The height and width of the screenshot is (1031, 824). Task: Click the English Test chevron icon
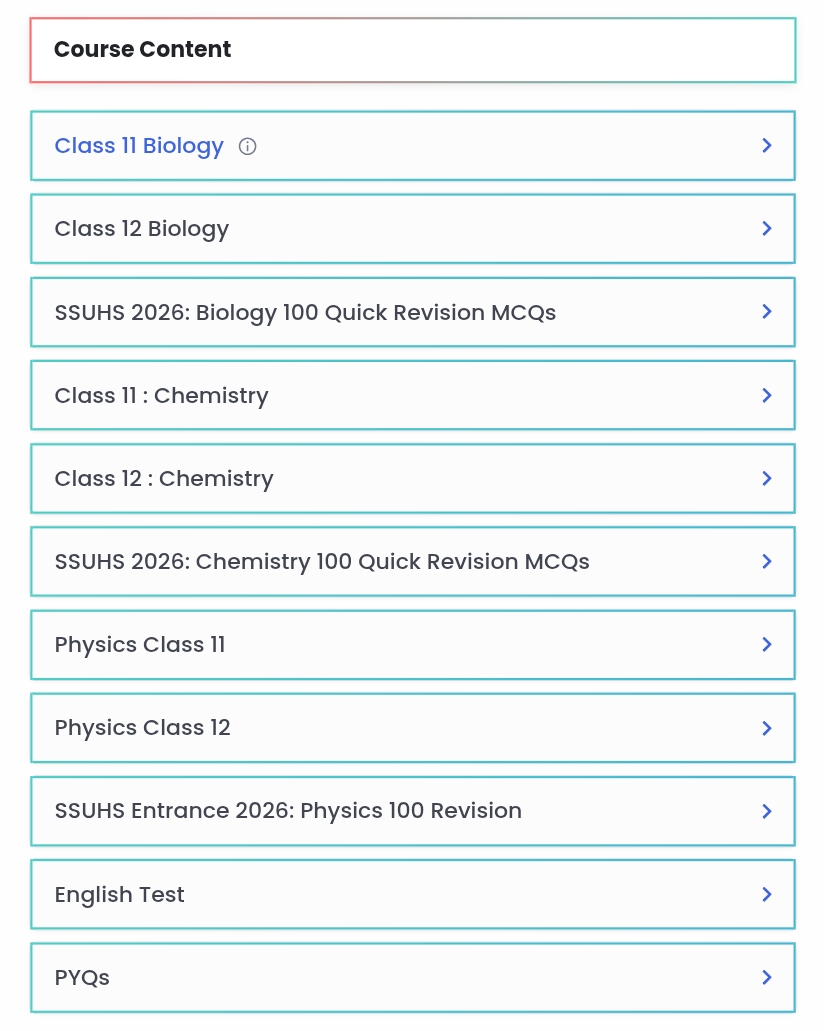pos(767,894)
